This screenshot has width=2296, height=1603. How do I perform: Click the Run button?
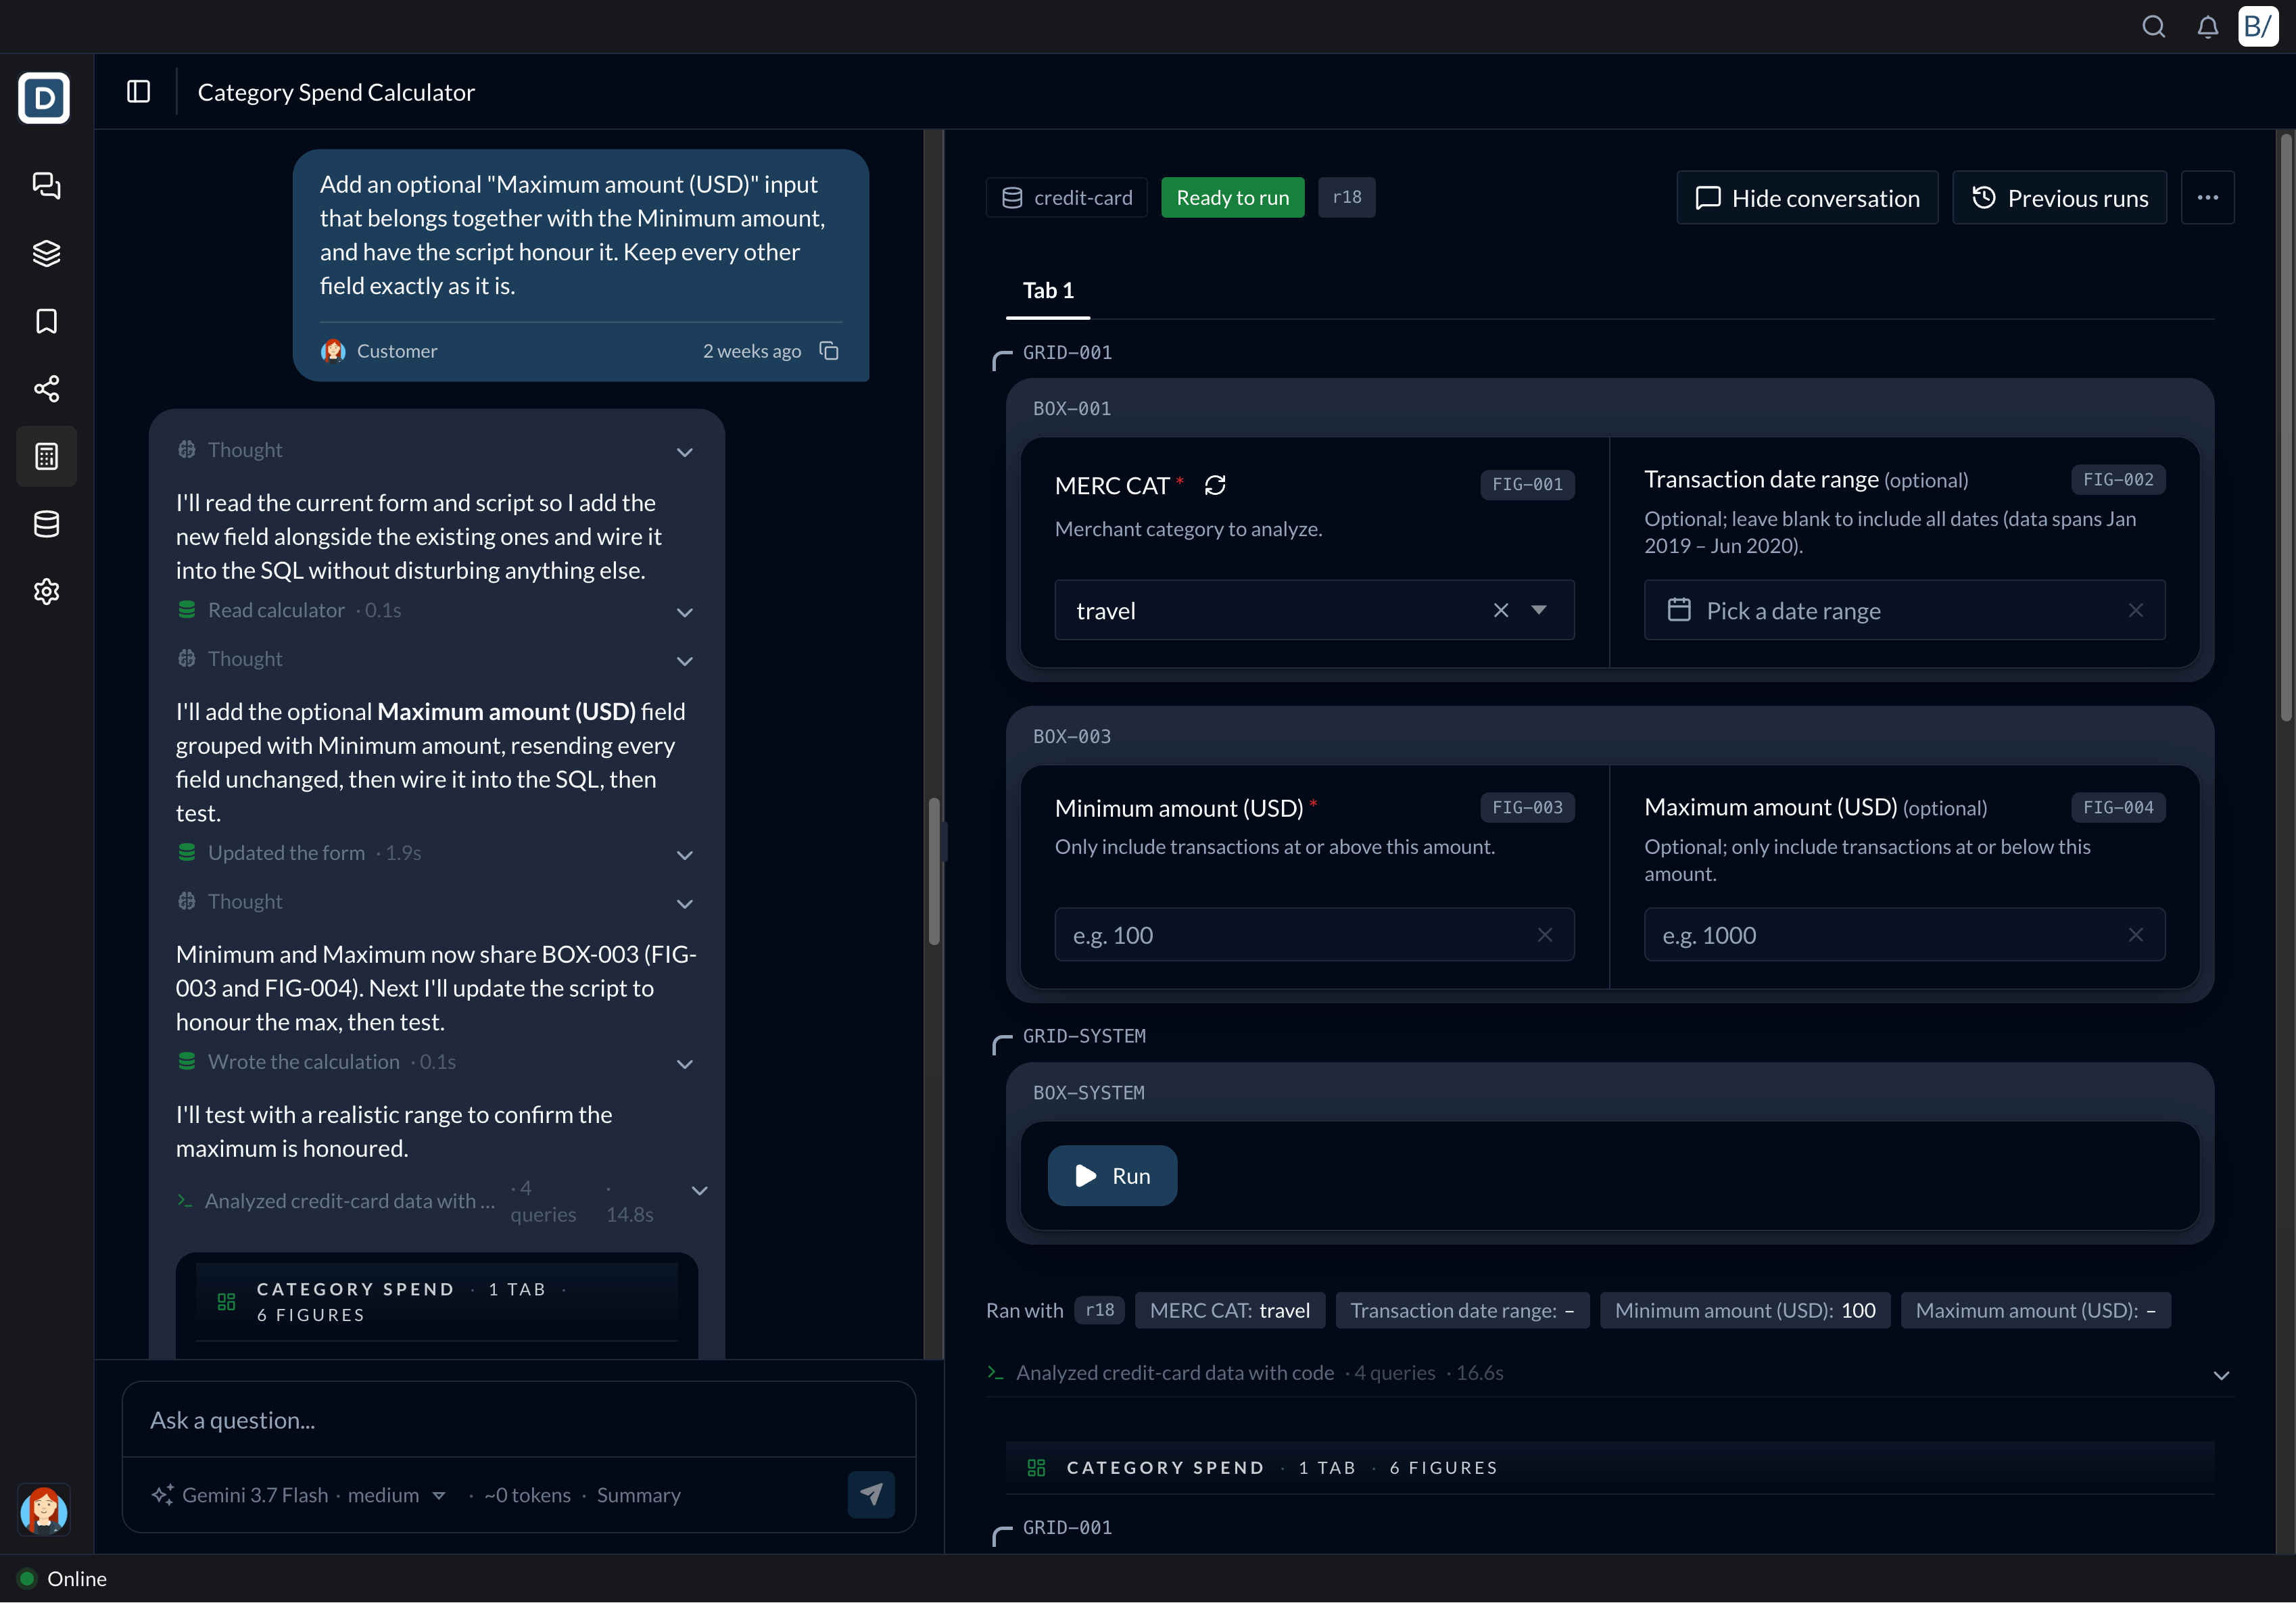pyautogui.click(x=1112, y=1176)
